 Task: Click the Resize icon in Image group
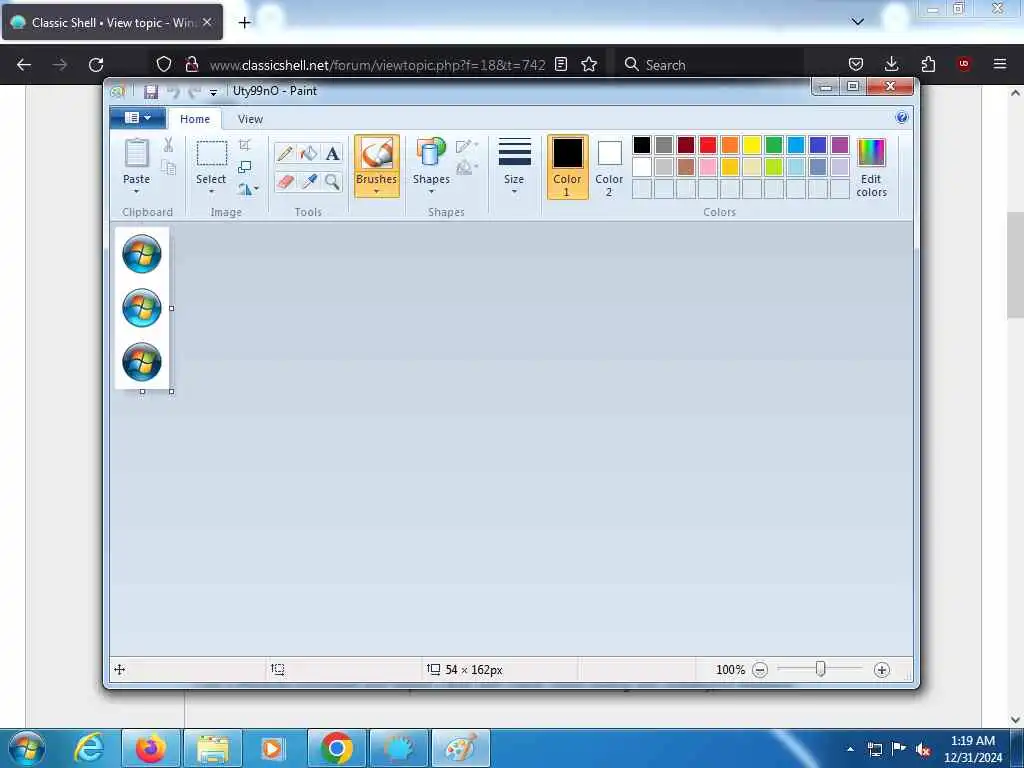245,167
